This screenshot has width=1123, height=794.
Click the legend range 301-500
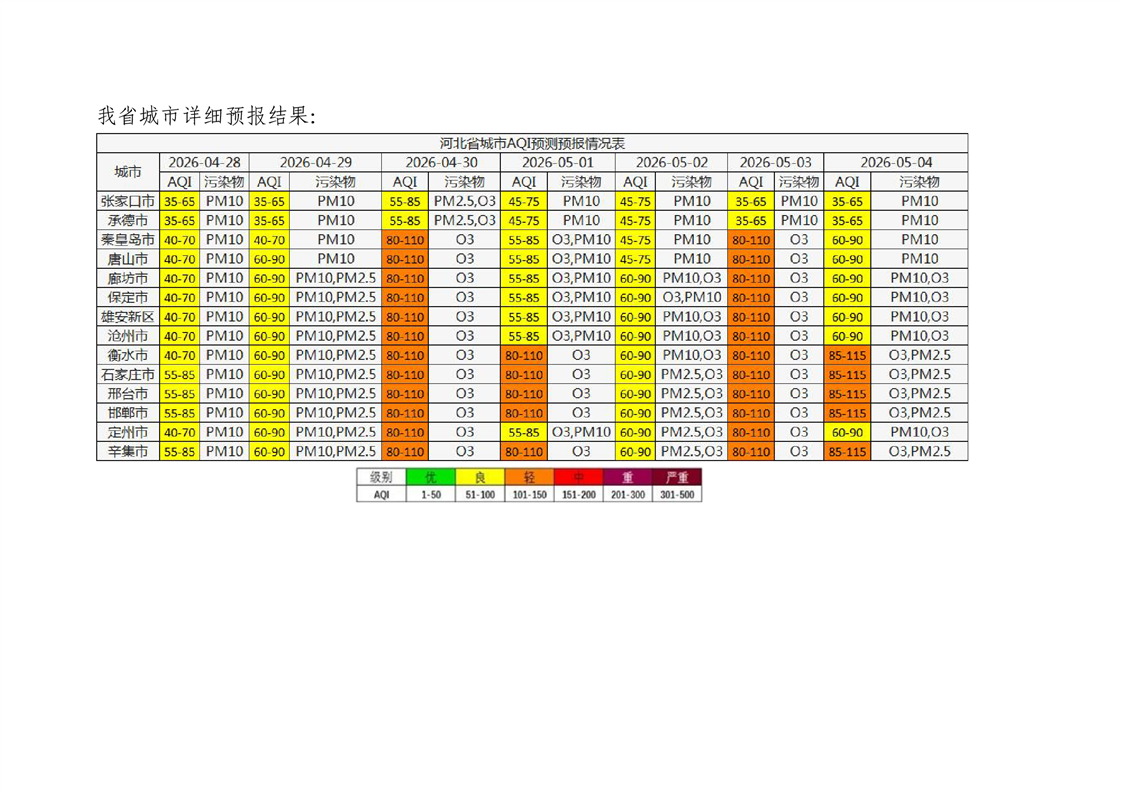pos(678,494)
